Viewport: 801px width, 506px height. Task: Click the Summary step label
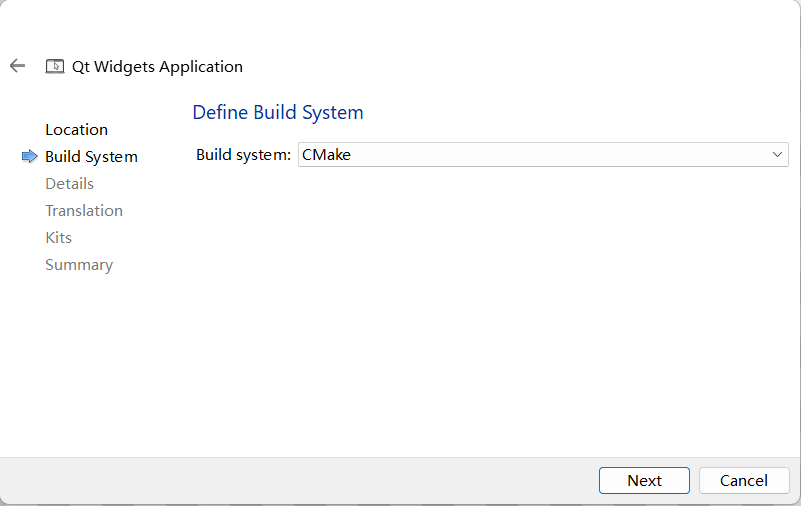pyautogui.click(x=79, y=265)
